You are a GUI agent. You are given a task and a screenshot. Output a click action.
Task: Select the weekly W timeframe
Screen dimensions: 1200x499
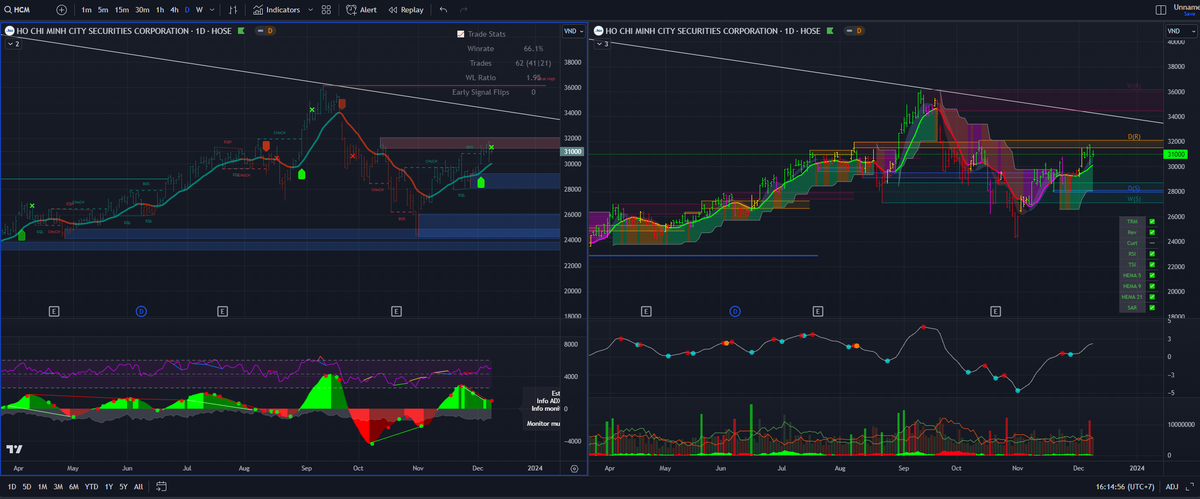click(x=199, y=9)
